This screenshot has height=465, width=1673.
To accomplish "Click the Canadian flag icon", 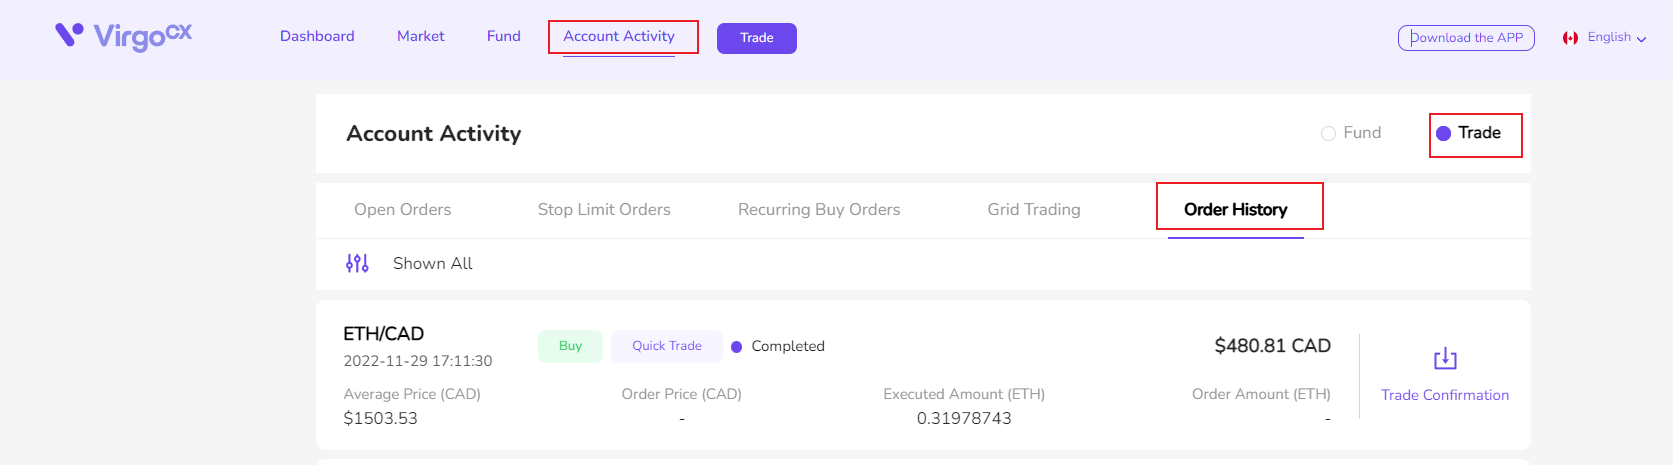I will (x=1570, y=38).
